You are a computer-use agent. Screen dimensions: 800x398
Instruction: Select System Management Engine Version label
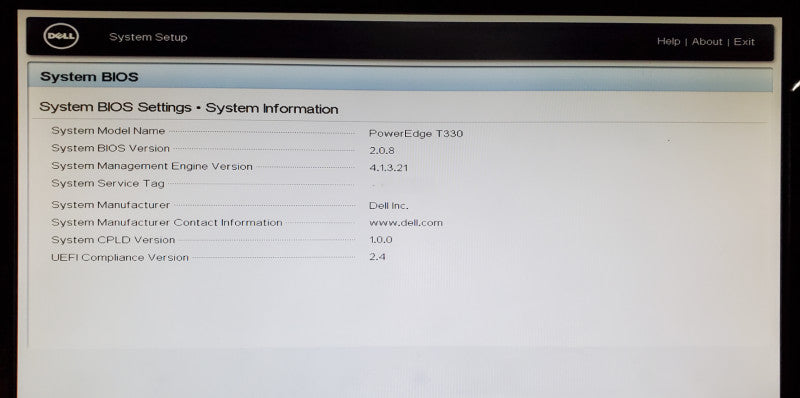(x=152, y=166)
